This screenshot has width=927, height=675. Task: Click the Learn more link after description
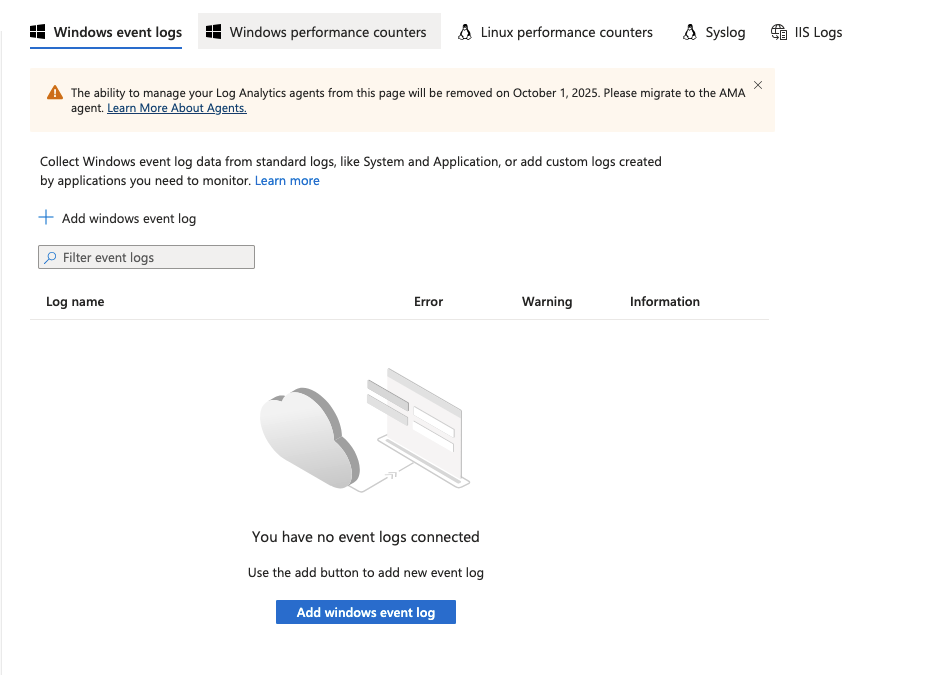tap(287, 181)
